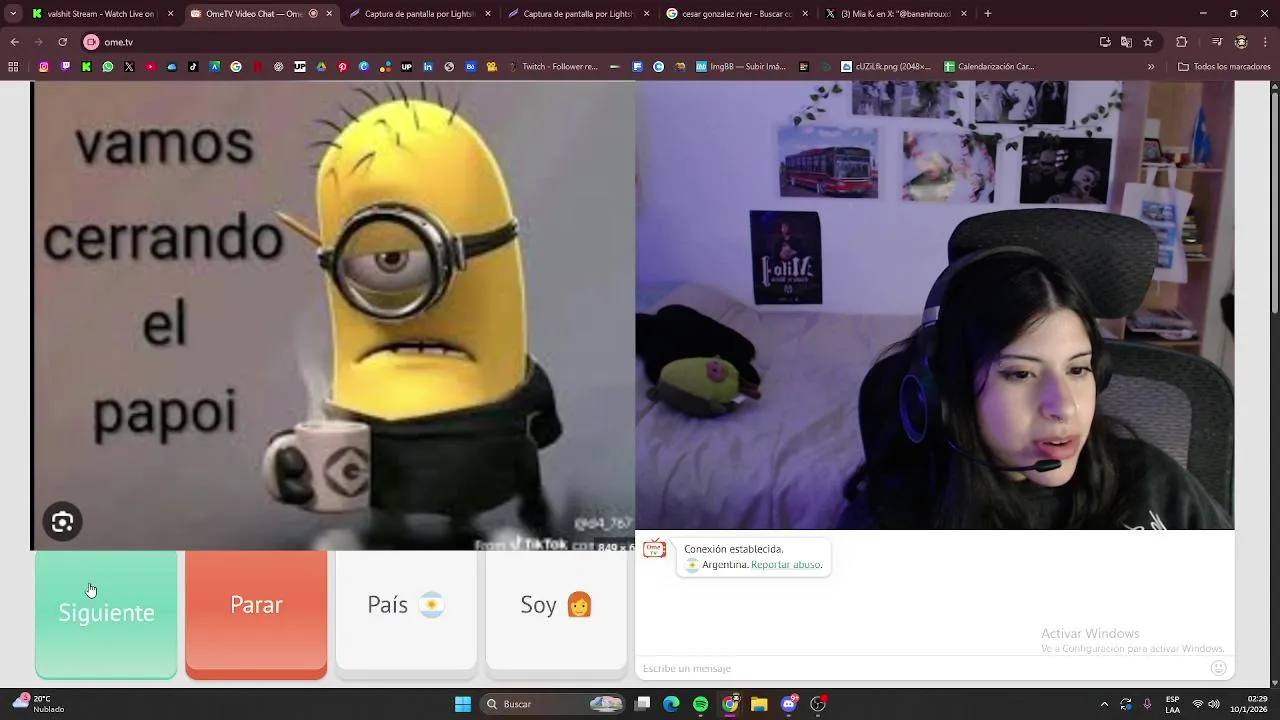This screenshot has width=1280, height=720.
Task: Open the media control icon in toolbar
Action: pyautogui.click(x=1217, y=42)
